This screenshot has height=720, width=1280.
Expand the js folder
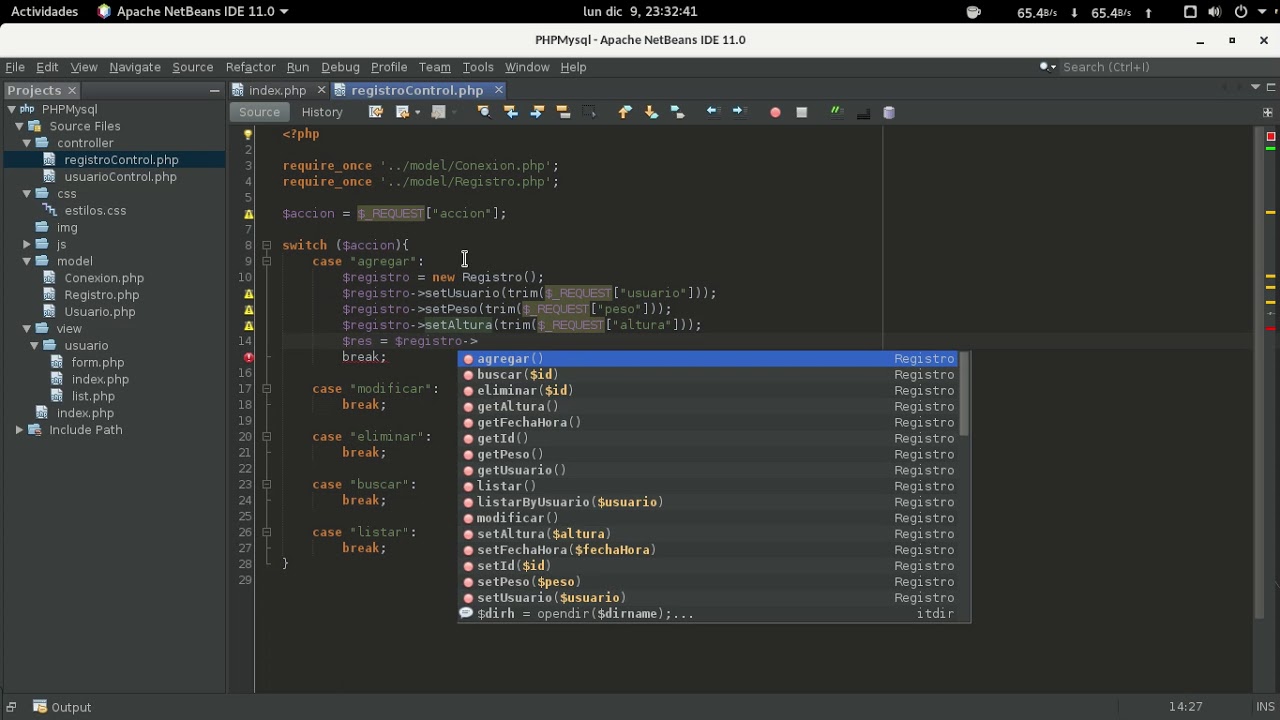(x=27, y=244)
